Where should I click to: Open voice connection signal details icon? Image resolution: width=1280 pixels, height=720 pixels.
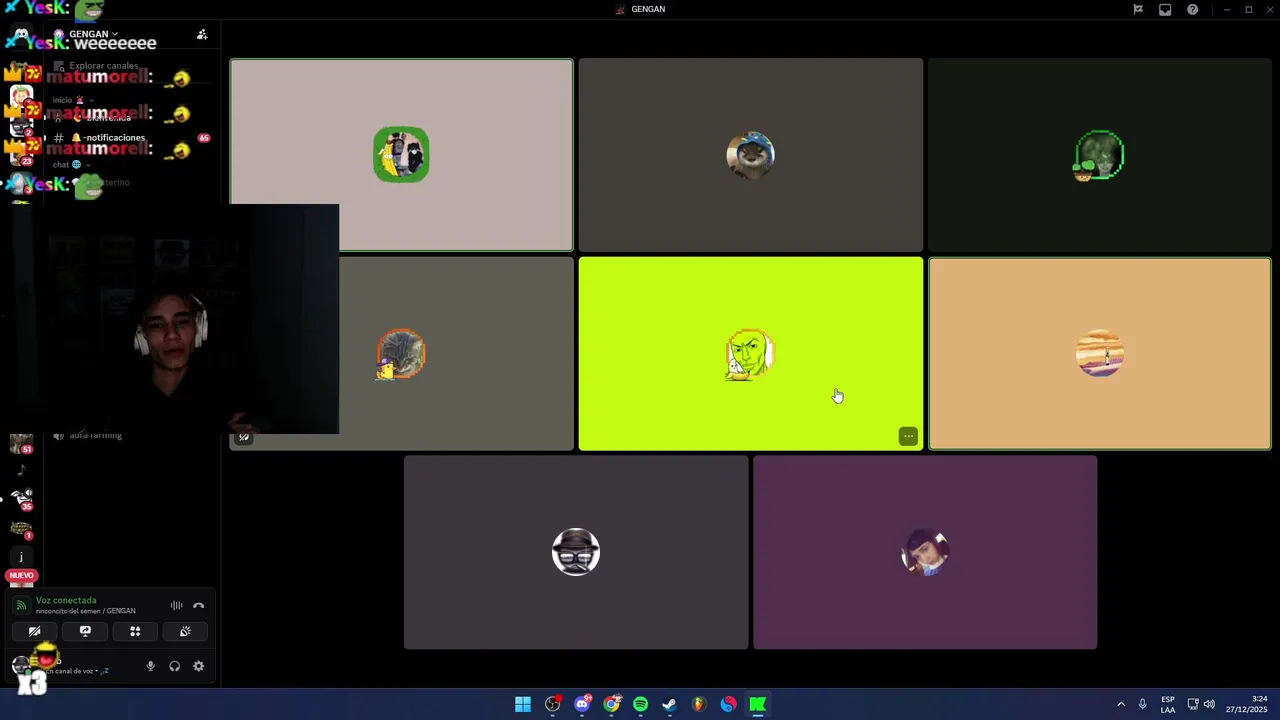(x=21, y=605)
